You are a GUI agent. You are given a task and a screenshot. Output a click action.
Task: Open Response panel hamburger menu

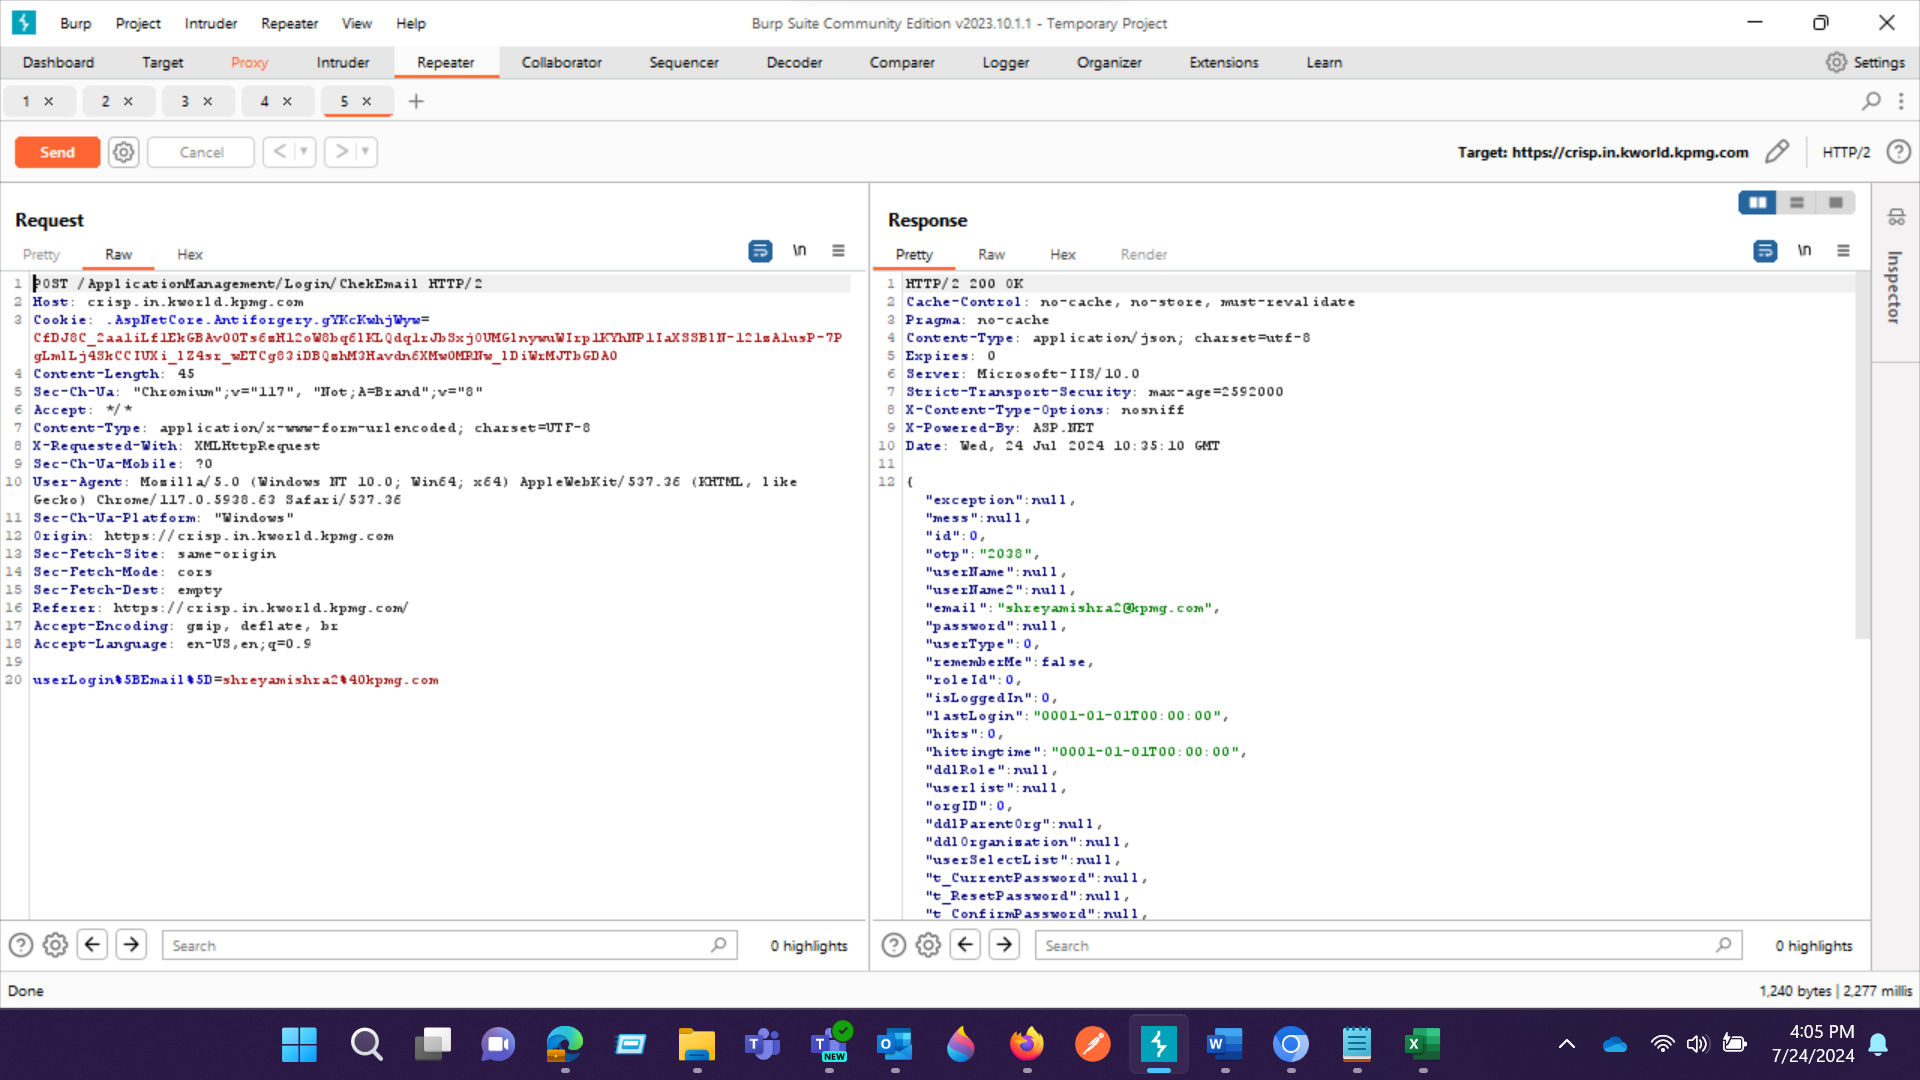click(x=1843, y=251)
